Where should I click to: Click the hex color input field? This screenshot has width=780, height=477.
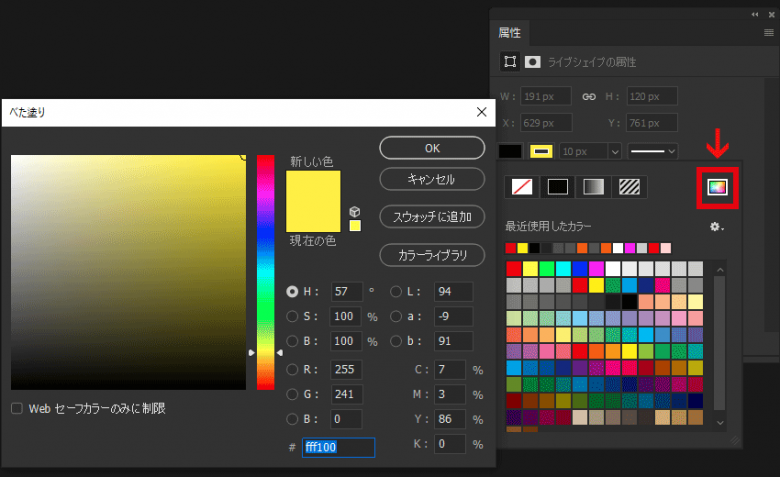(x=338, y=447)
